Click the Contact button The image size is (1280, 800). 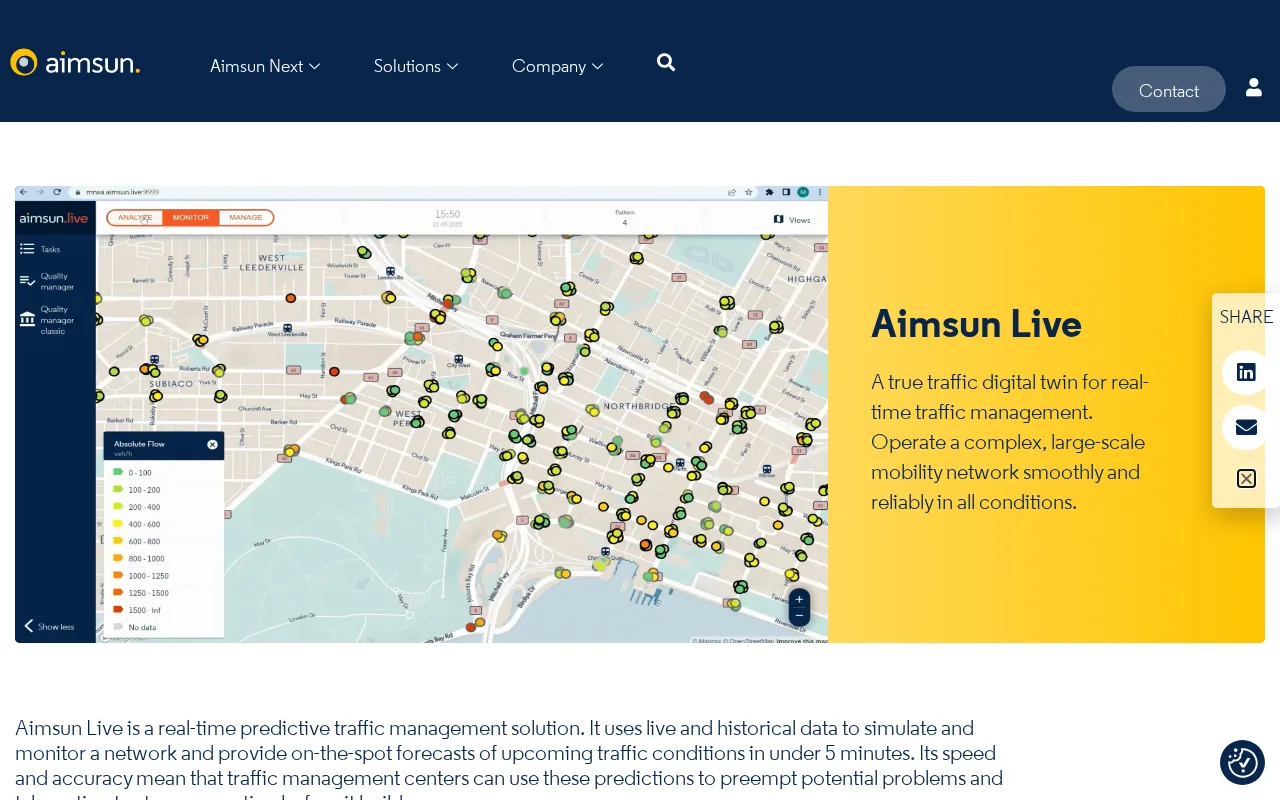tap(1169, 90)
